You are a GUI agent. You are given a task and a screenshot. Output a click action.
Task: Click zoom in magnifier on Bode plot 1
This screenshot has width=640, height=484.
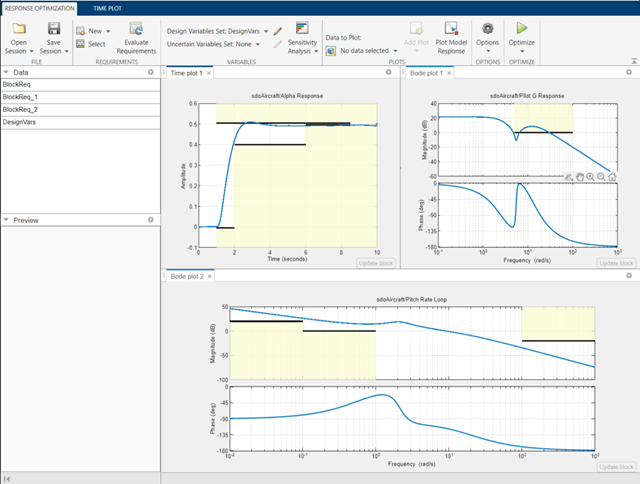590,176
